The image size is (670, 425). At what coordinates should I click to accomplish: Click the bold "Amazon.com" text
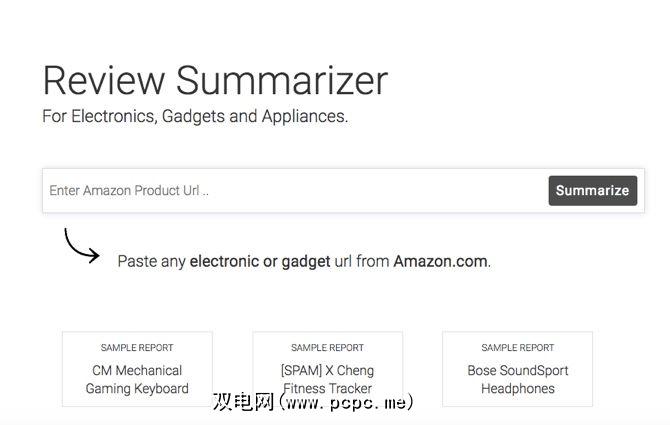pyautogui.click(x=440, y=261)
